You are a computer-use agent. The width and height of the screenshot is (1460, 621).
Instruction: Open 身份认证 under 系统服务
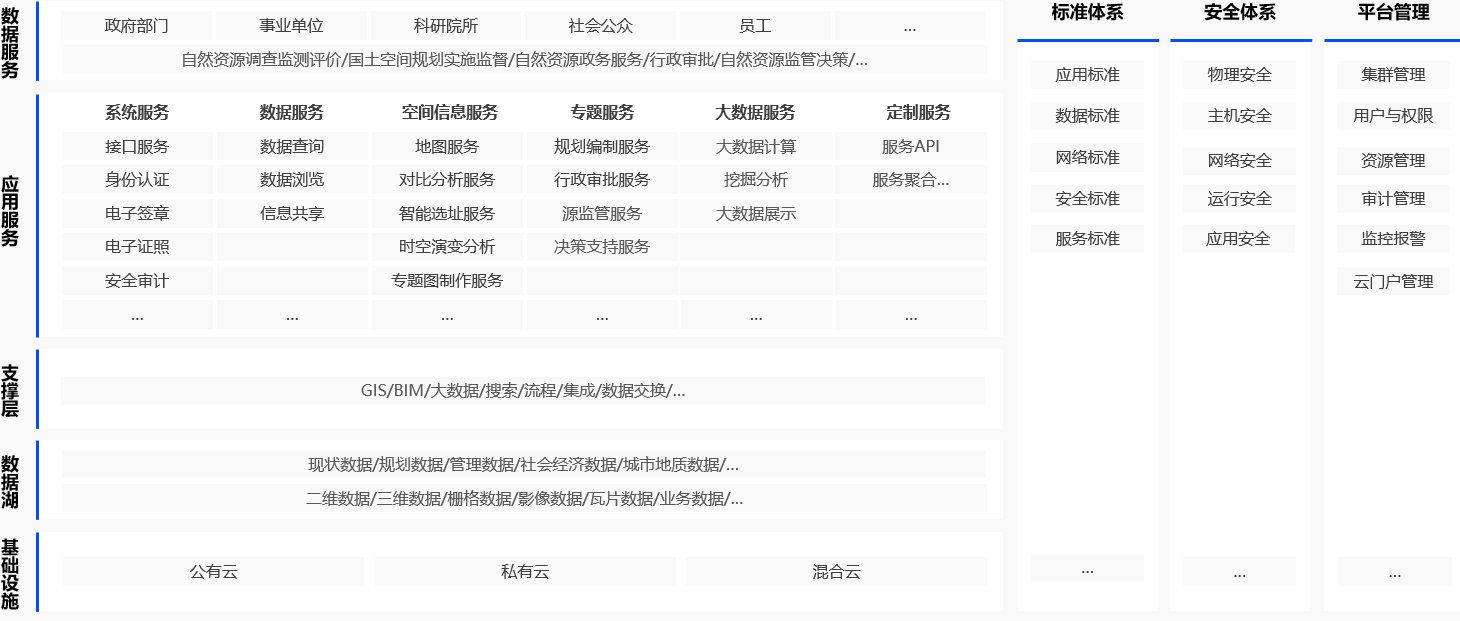coord(137,180)
